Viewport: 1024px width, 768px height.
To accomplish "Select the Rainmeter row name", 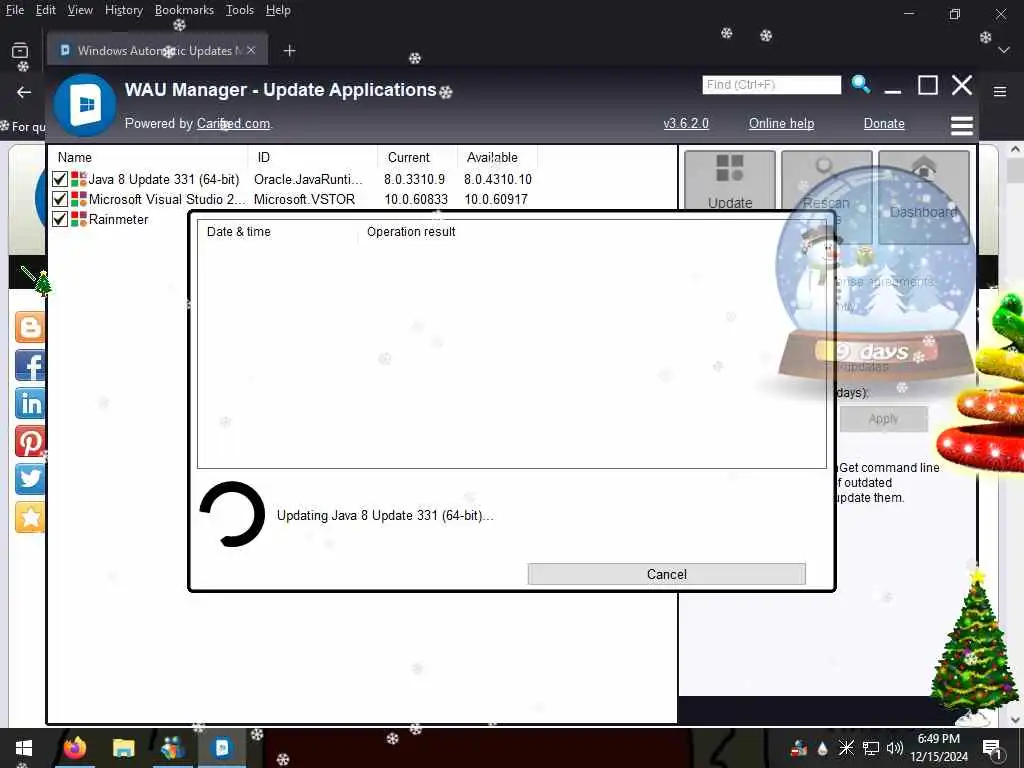I will pyautogui.click(x=118, y=219).
